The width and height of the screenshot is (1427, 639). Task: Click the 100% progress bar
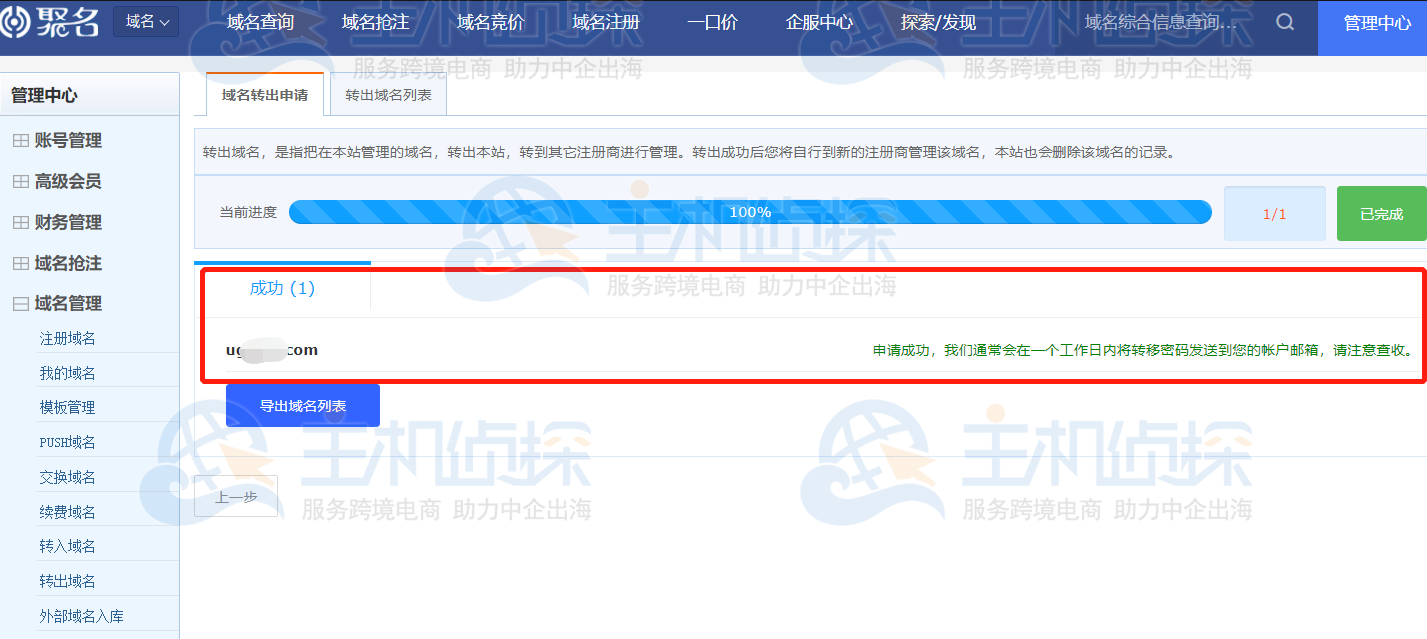[x=750, y=212]
